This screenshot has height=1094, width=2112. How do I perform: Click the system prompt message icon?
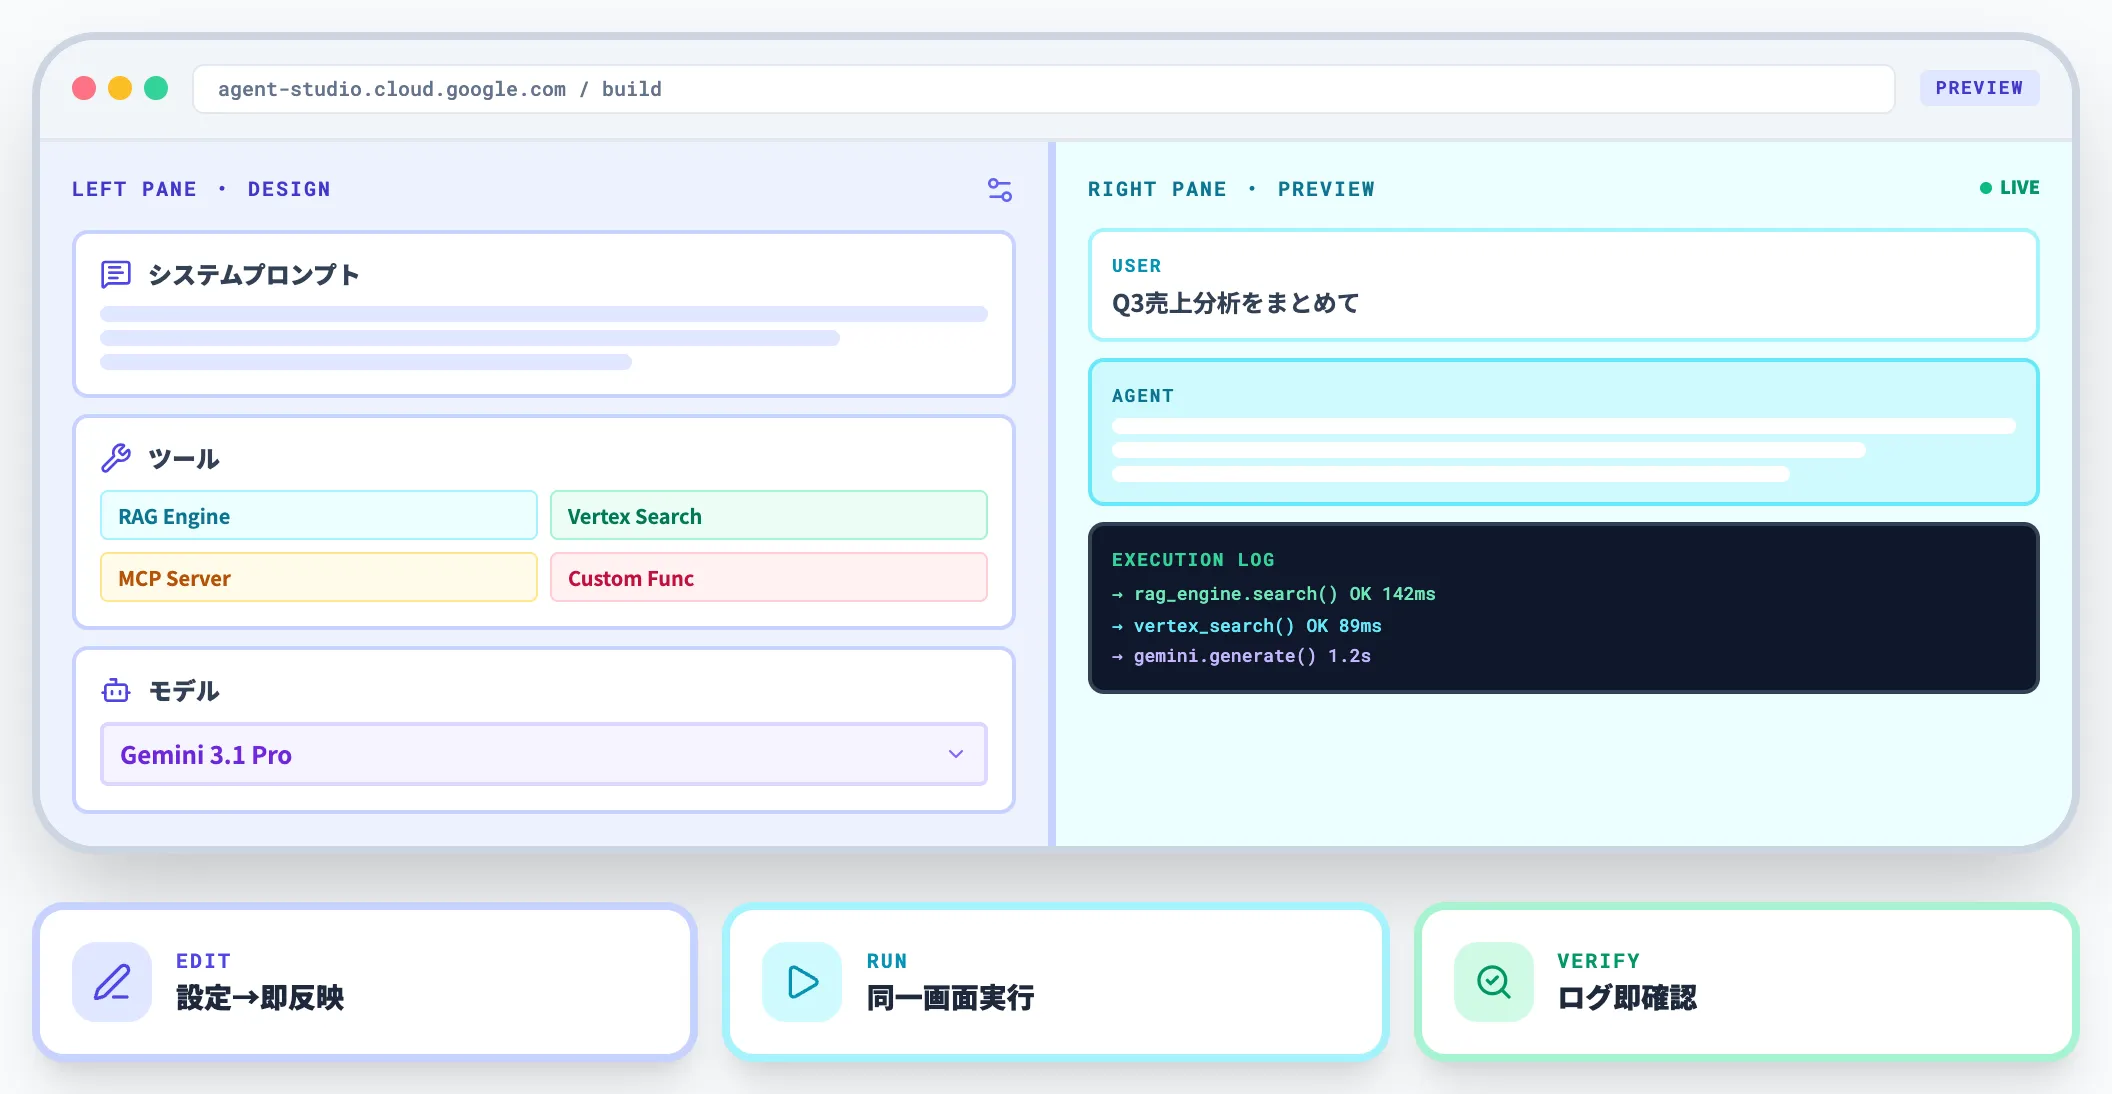(x=116, y=274)
